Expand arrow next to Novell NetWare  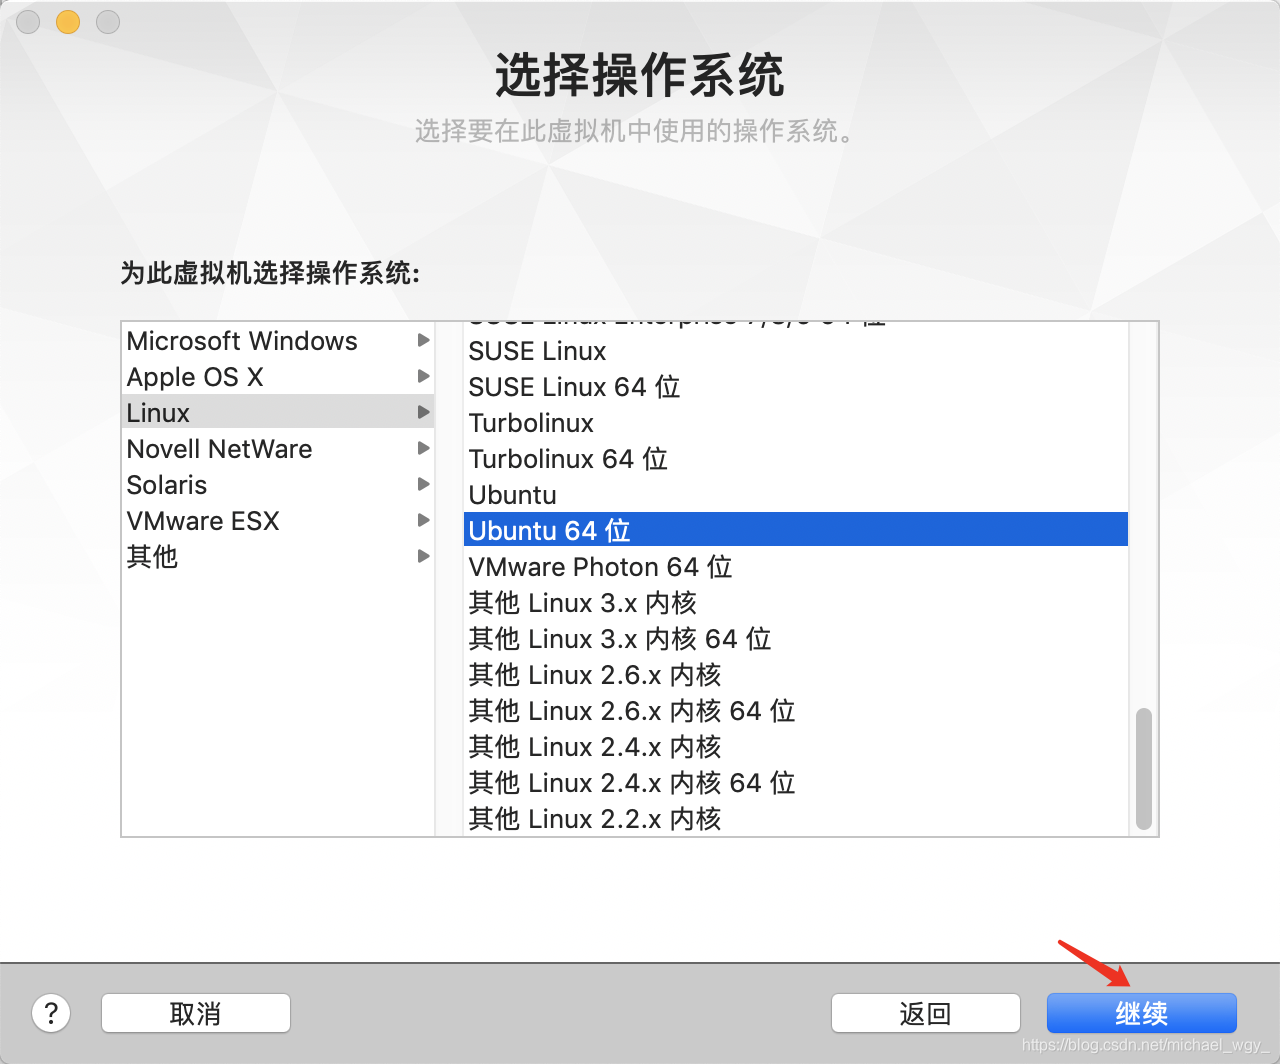(x=423, y=448)
